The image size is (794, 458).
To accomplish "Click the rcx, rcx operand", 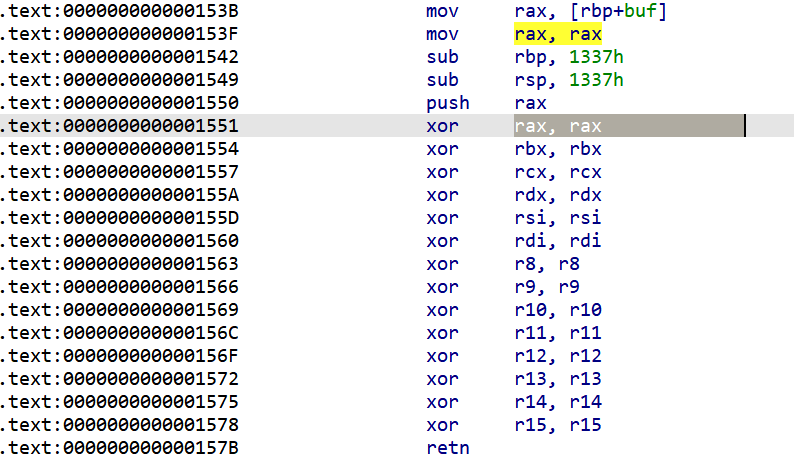I will pyautogui.click(x=558, y=172).
